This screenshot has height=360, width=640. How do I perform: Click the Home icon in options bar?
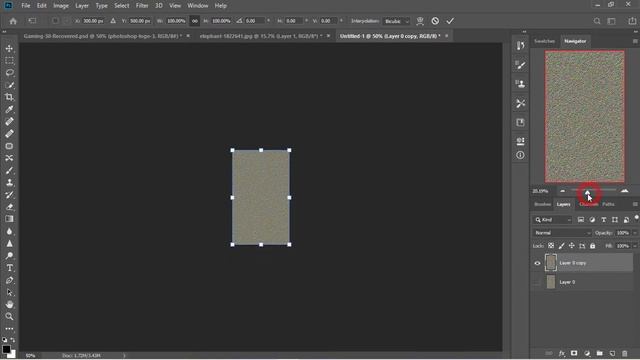(x=13, y=21)
